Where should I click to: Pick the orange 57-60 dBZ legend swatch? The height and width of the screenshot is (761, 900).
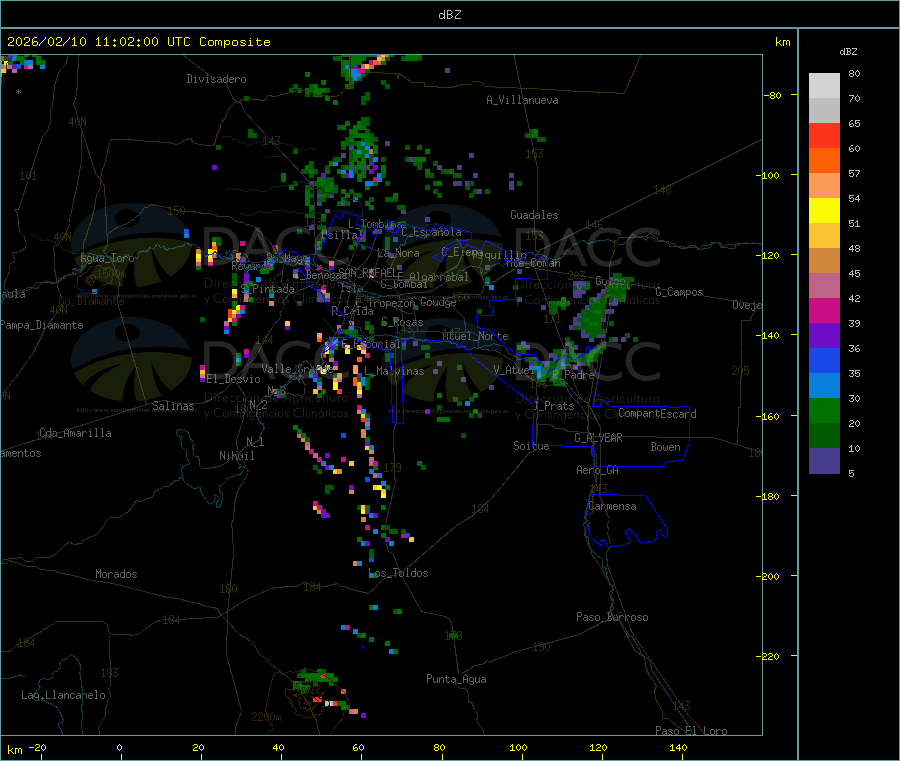pos(824,161)
